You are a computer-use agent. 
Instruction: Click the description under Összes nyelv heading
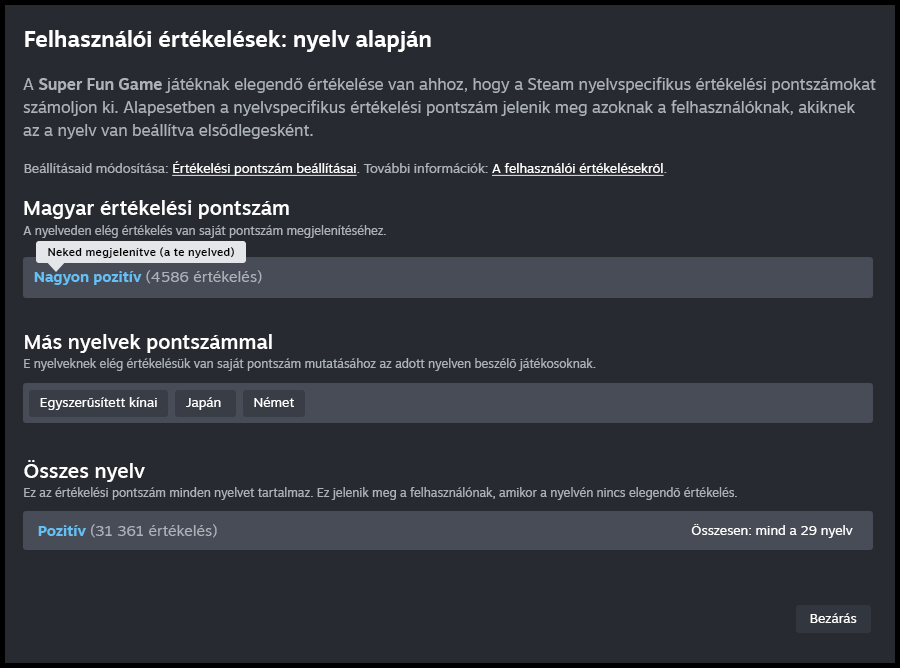tap(380, 493)
